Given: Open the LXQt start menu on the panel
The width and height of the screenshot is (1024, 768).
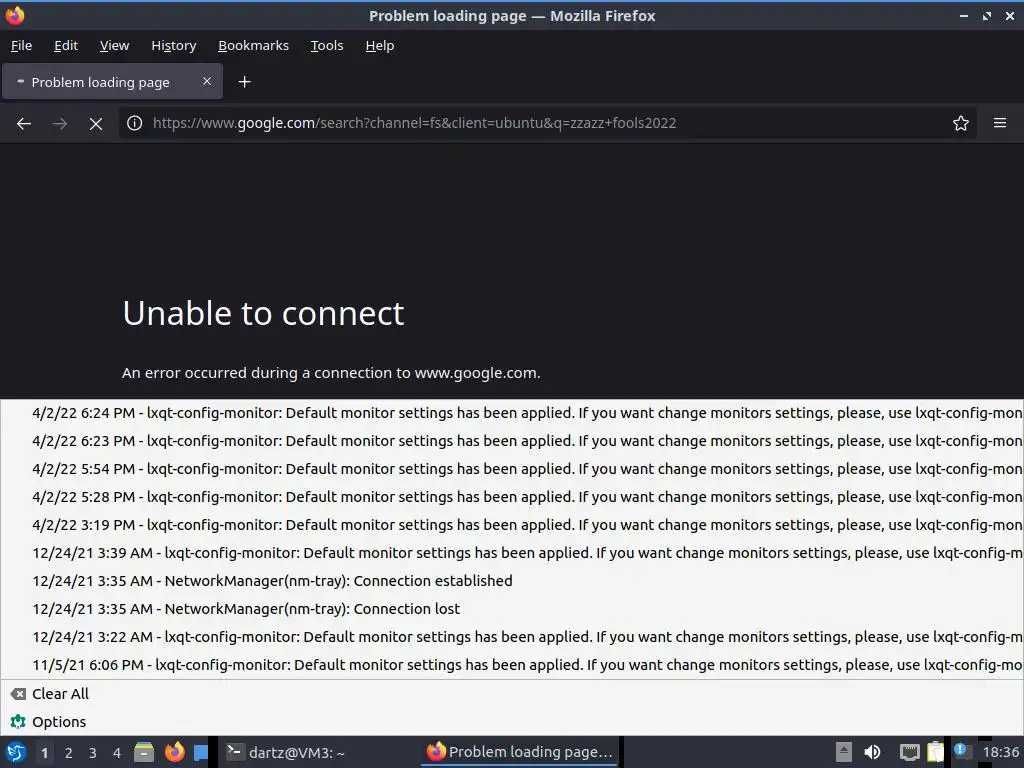Looking at the screenshot, I should (x=16, y=752).
